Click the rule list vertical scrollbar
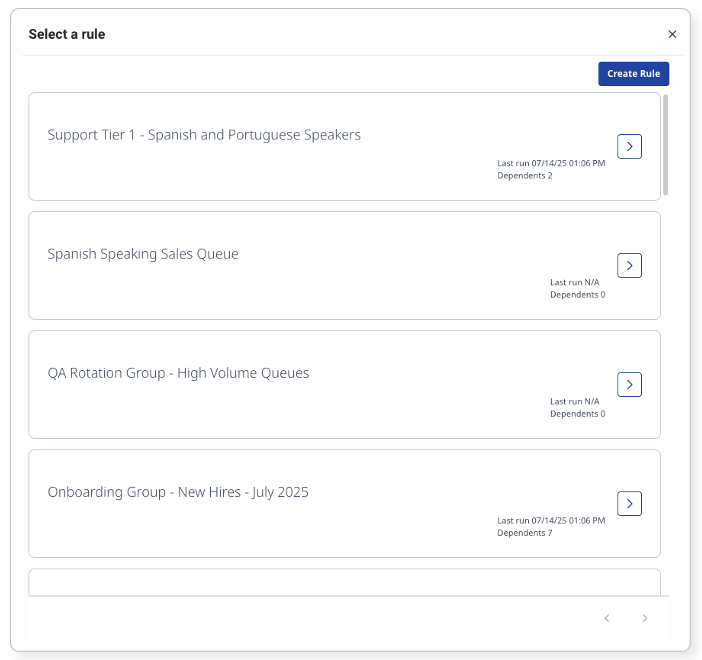 (666, 144)
